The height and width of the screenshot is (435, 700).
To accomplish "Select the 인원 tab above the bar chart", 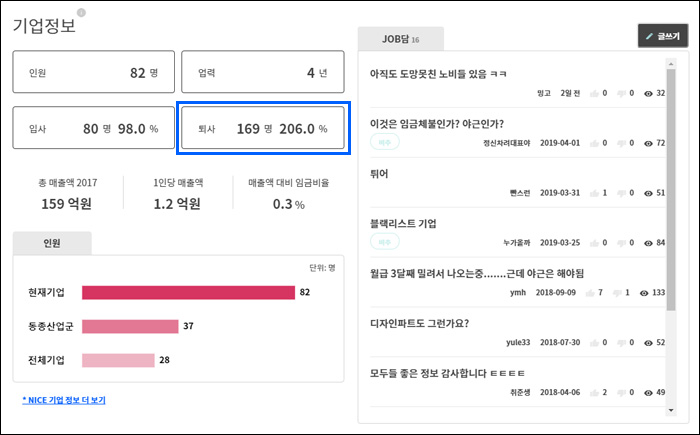I will pos(52,242).
